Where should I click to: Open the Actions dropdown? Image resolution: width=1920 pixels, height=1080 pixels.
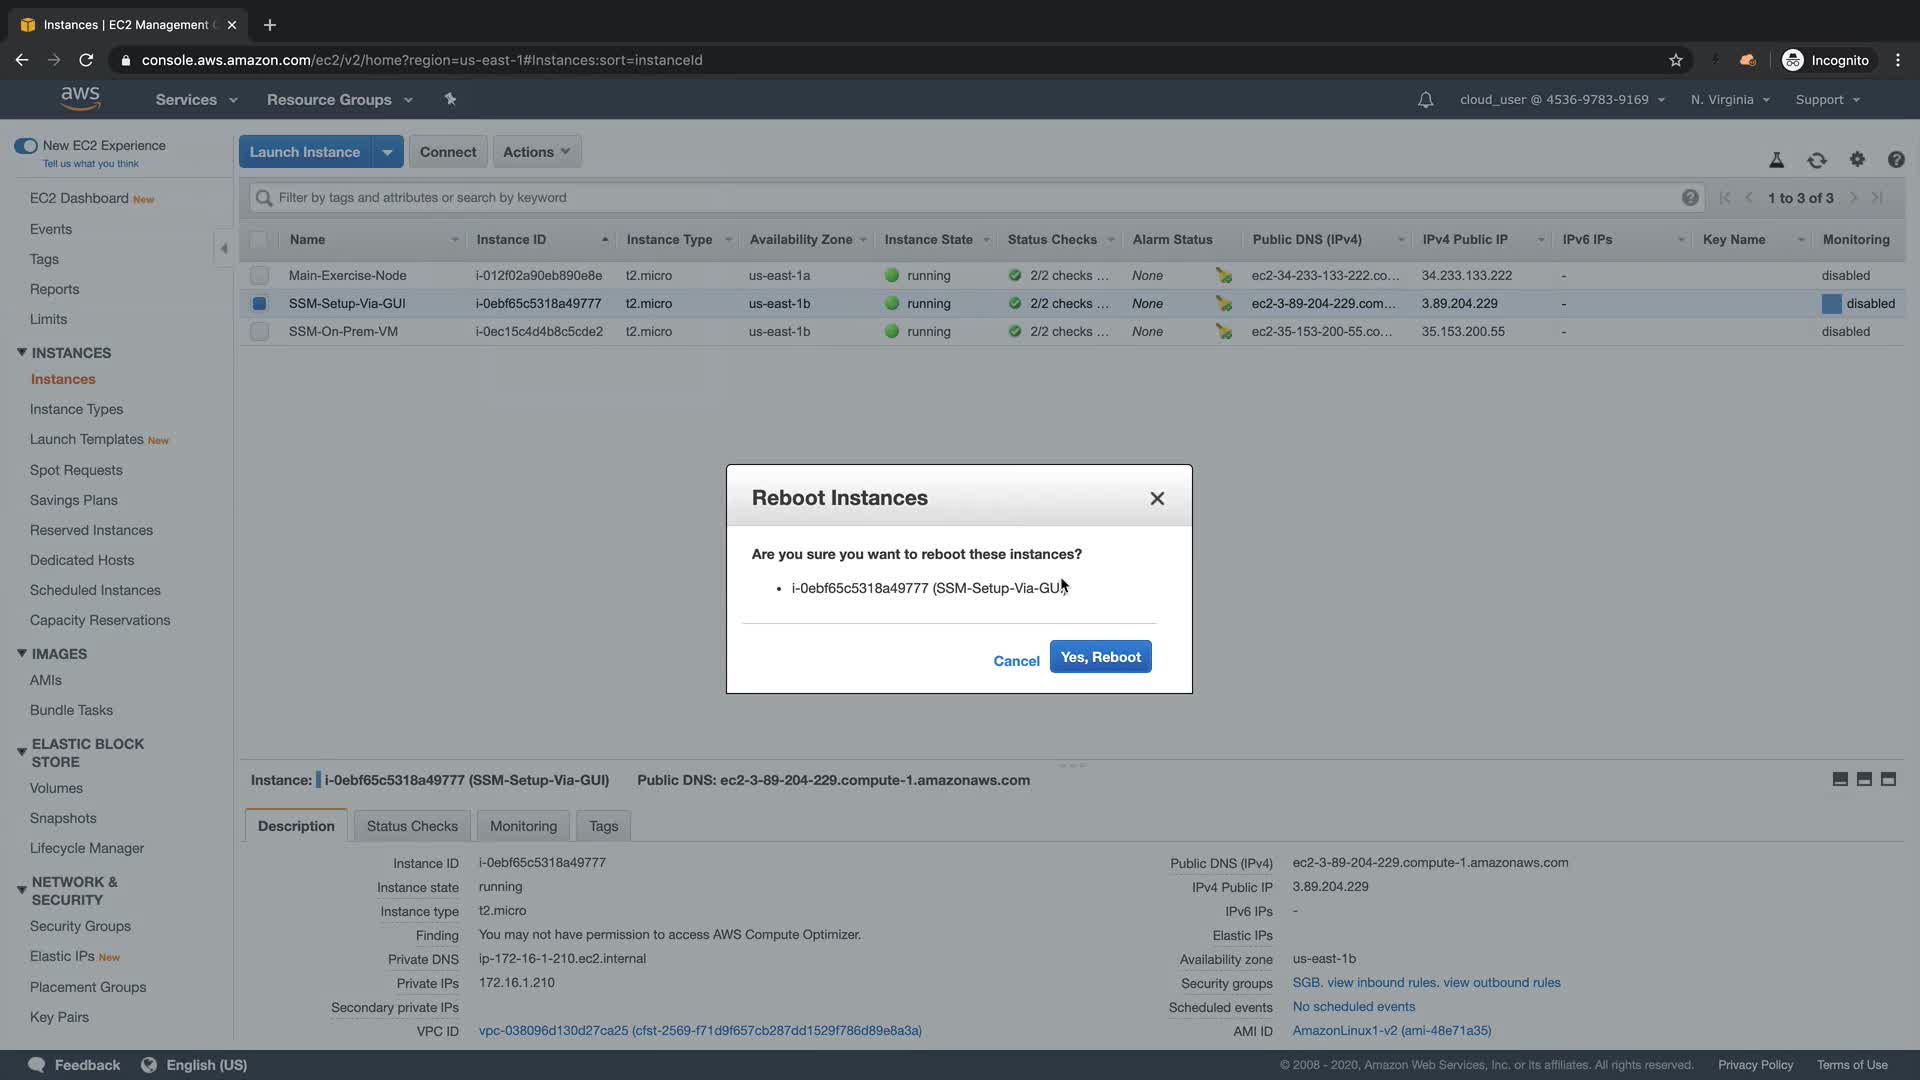click(536, 152)
